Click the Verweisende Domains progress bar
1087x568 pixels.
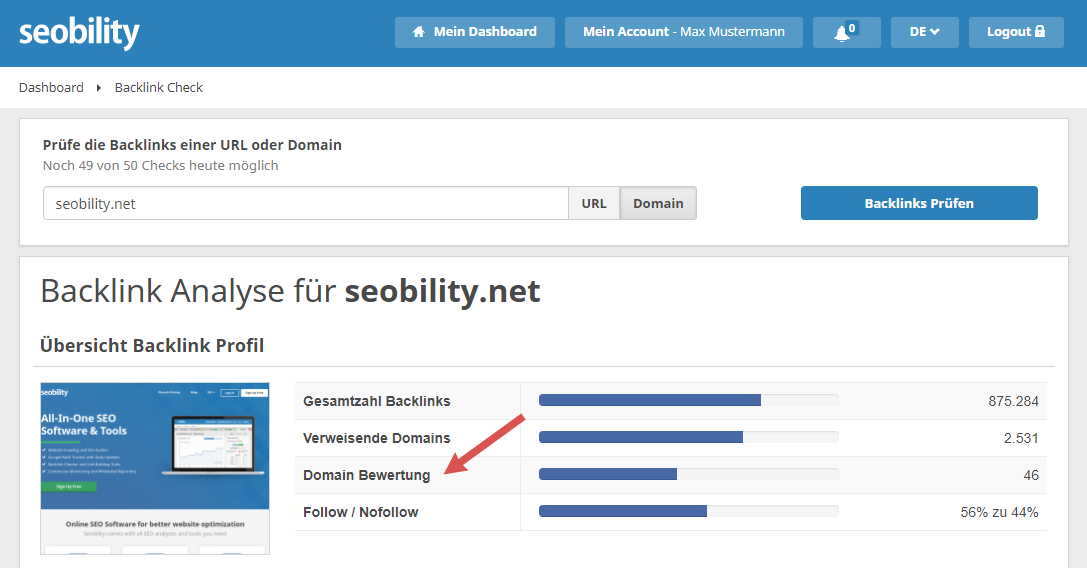click(x=688, y=437)
